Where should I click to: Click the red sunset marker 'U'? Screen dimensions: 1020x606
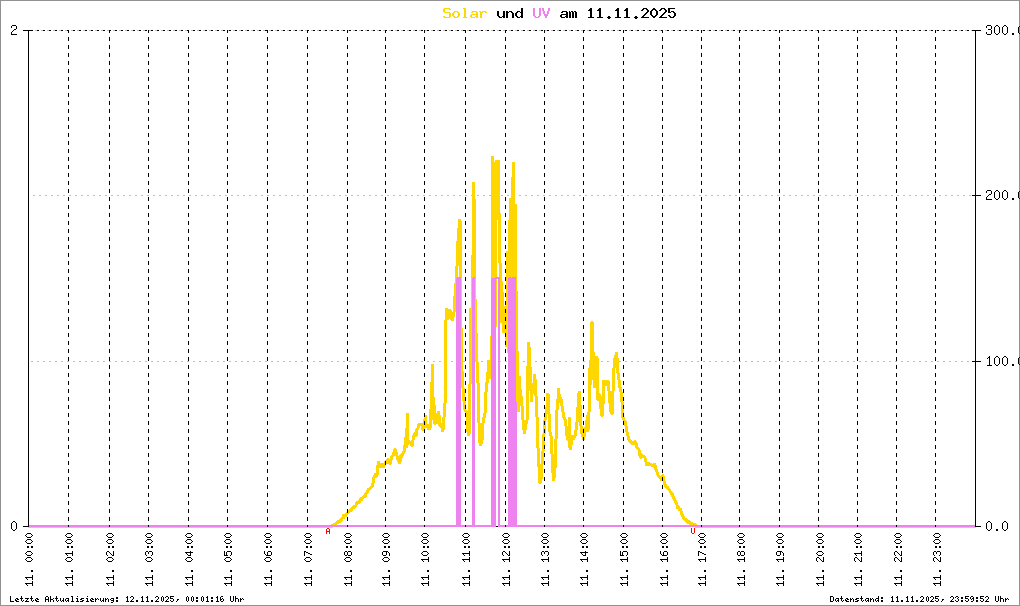point(692,531)
